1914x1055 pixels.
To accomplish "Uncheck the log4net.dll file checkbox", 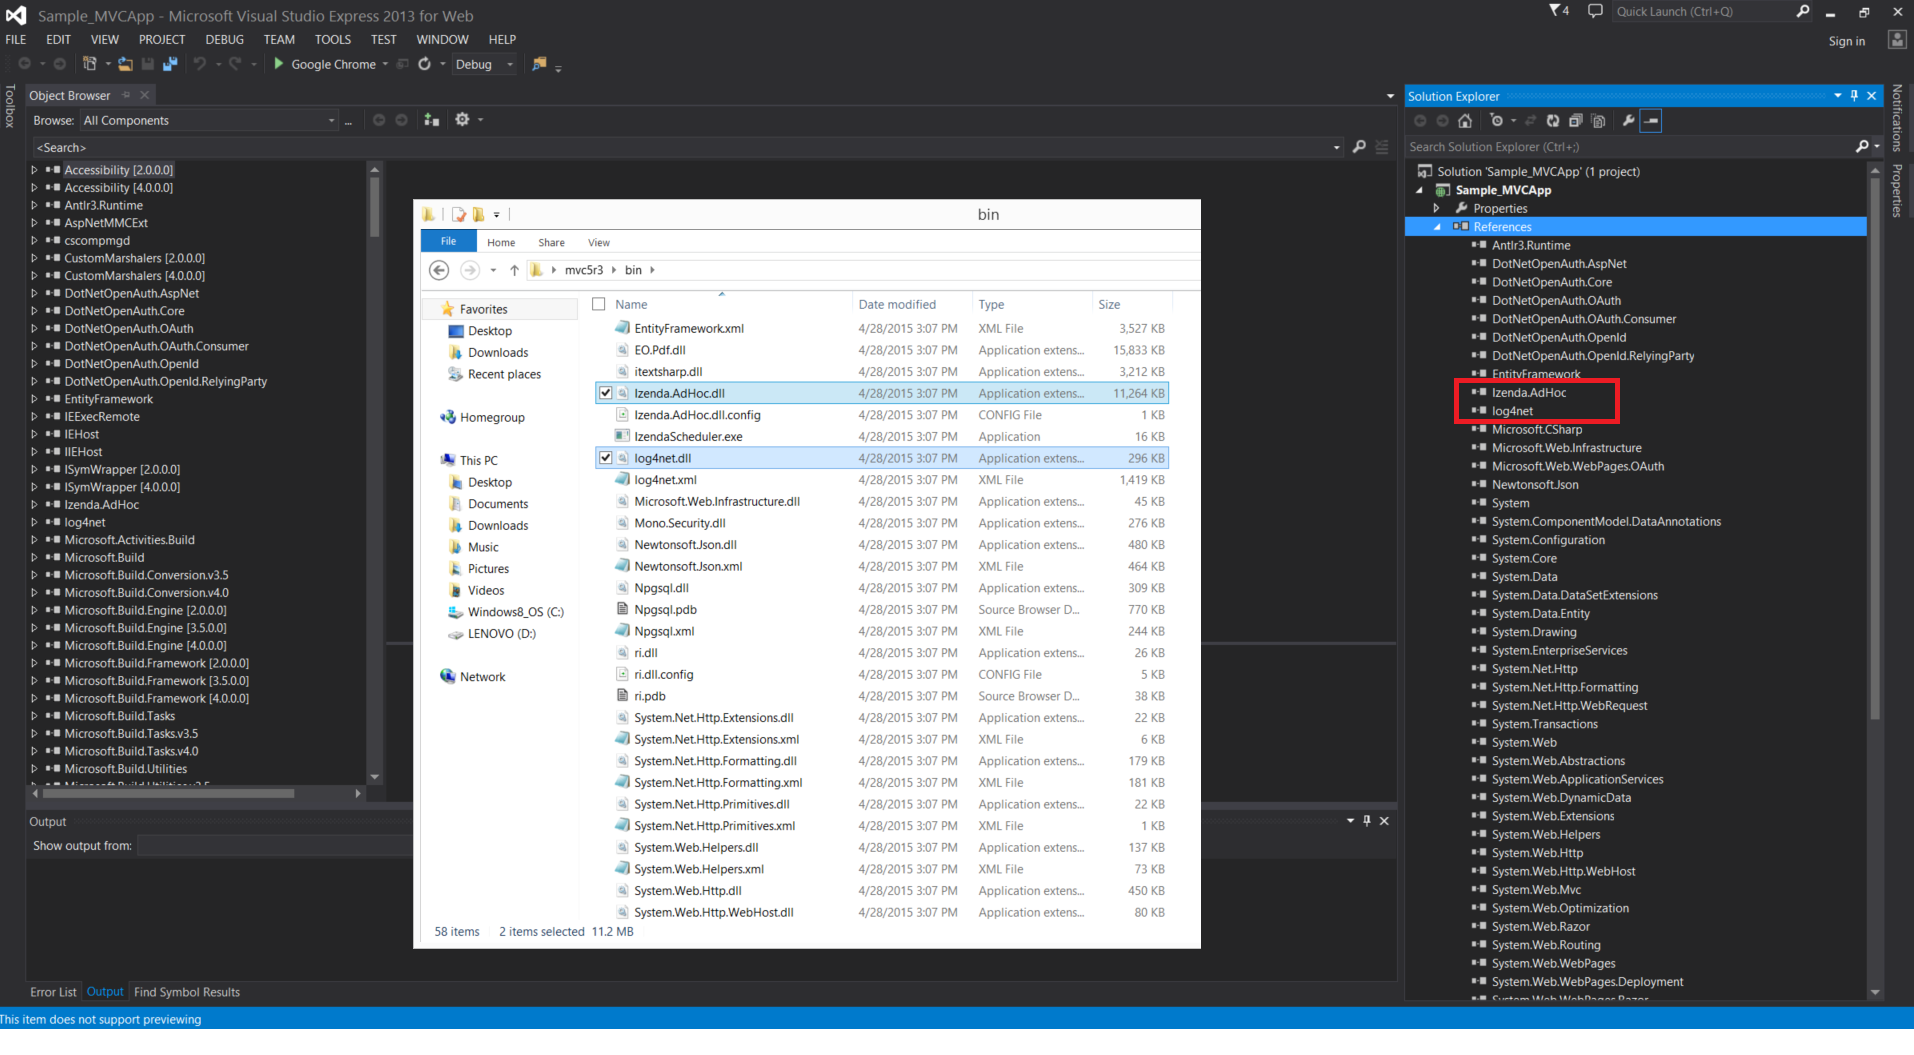I will click(605, 458).
